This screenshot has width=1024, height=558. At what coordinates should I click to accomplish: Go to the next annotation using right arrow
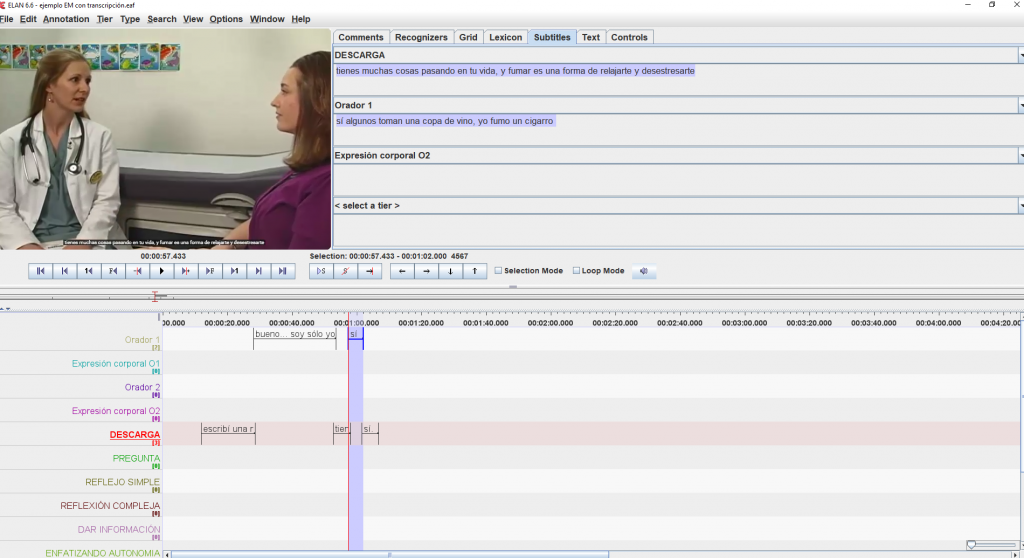(x=426, y=271)
